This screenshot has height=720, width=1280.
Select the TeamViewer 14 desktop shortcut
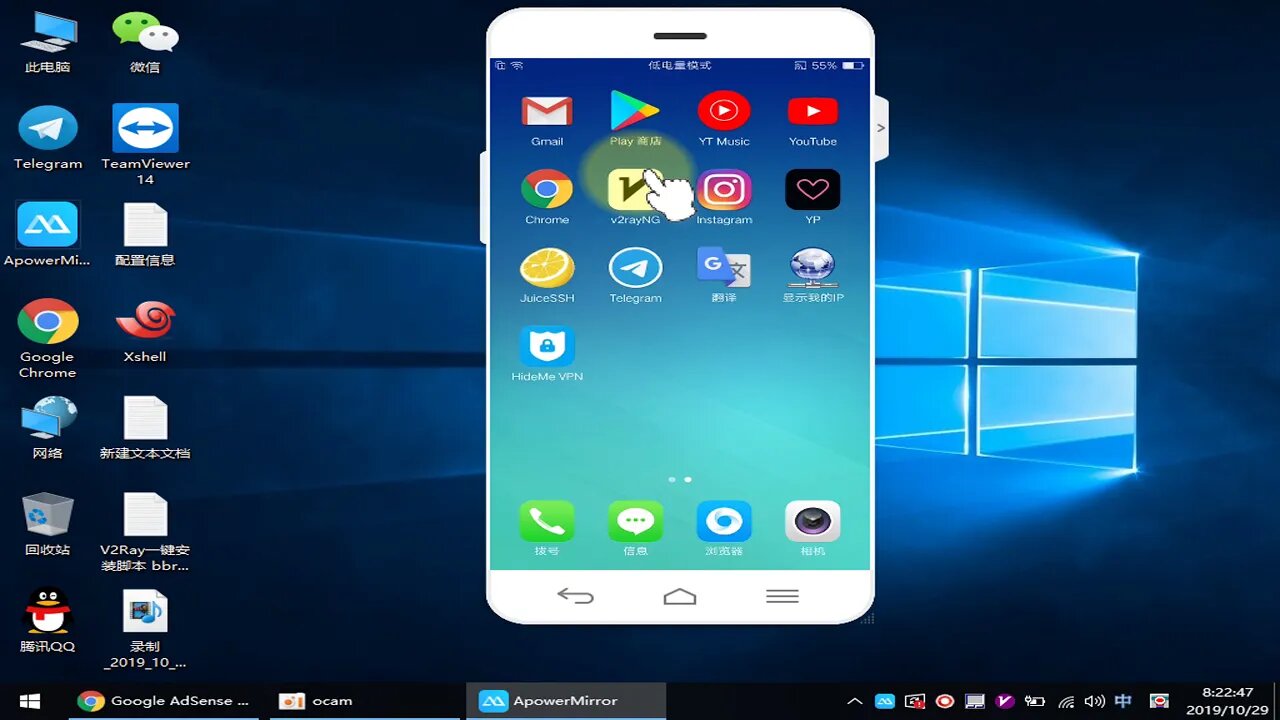click(x=145, y=145)
